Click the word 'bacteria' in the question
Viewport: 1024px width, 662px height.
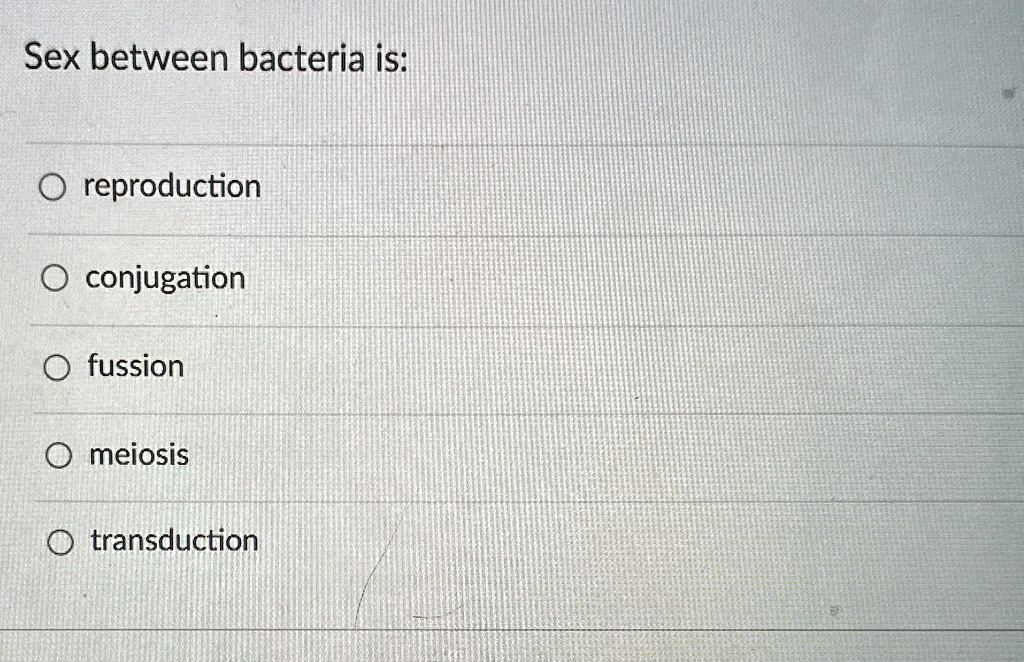tap(300, 60)
